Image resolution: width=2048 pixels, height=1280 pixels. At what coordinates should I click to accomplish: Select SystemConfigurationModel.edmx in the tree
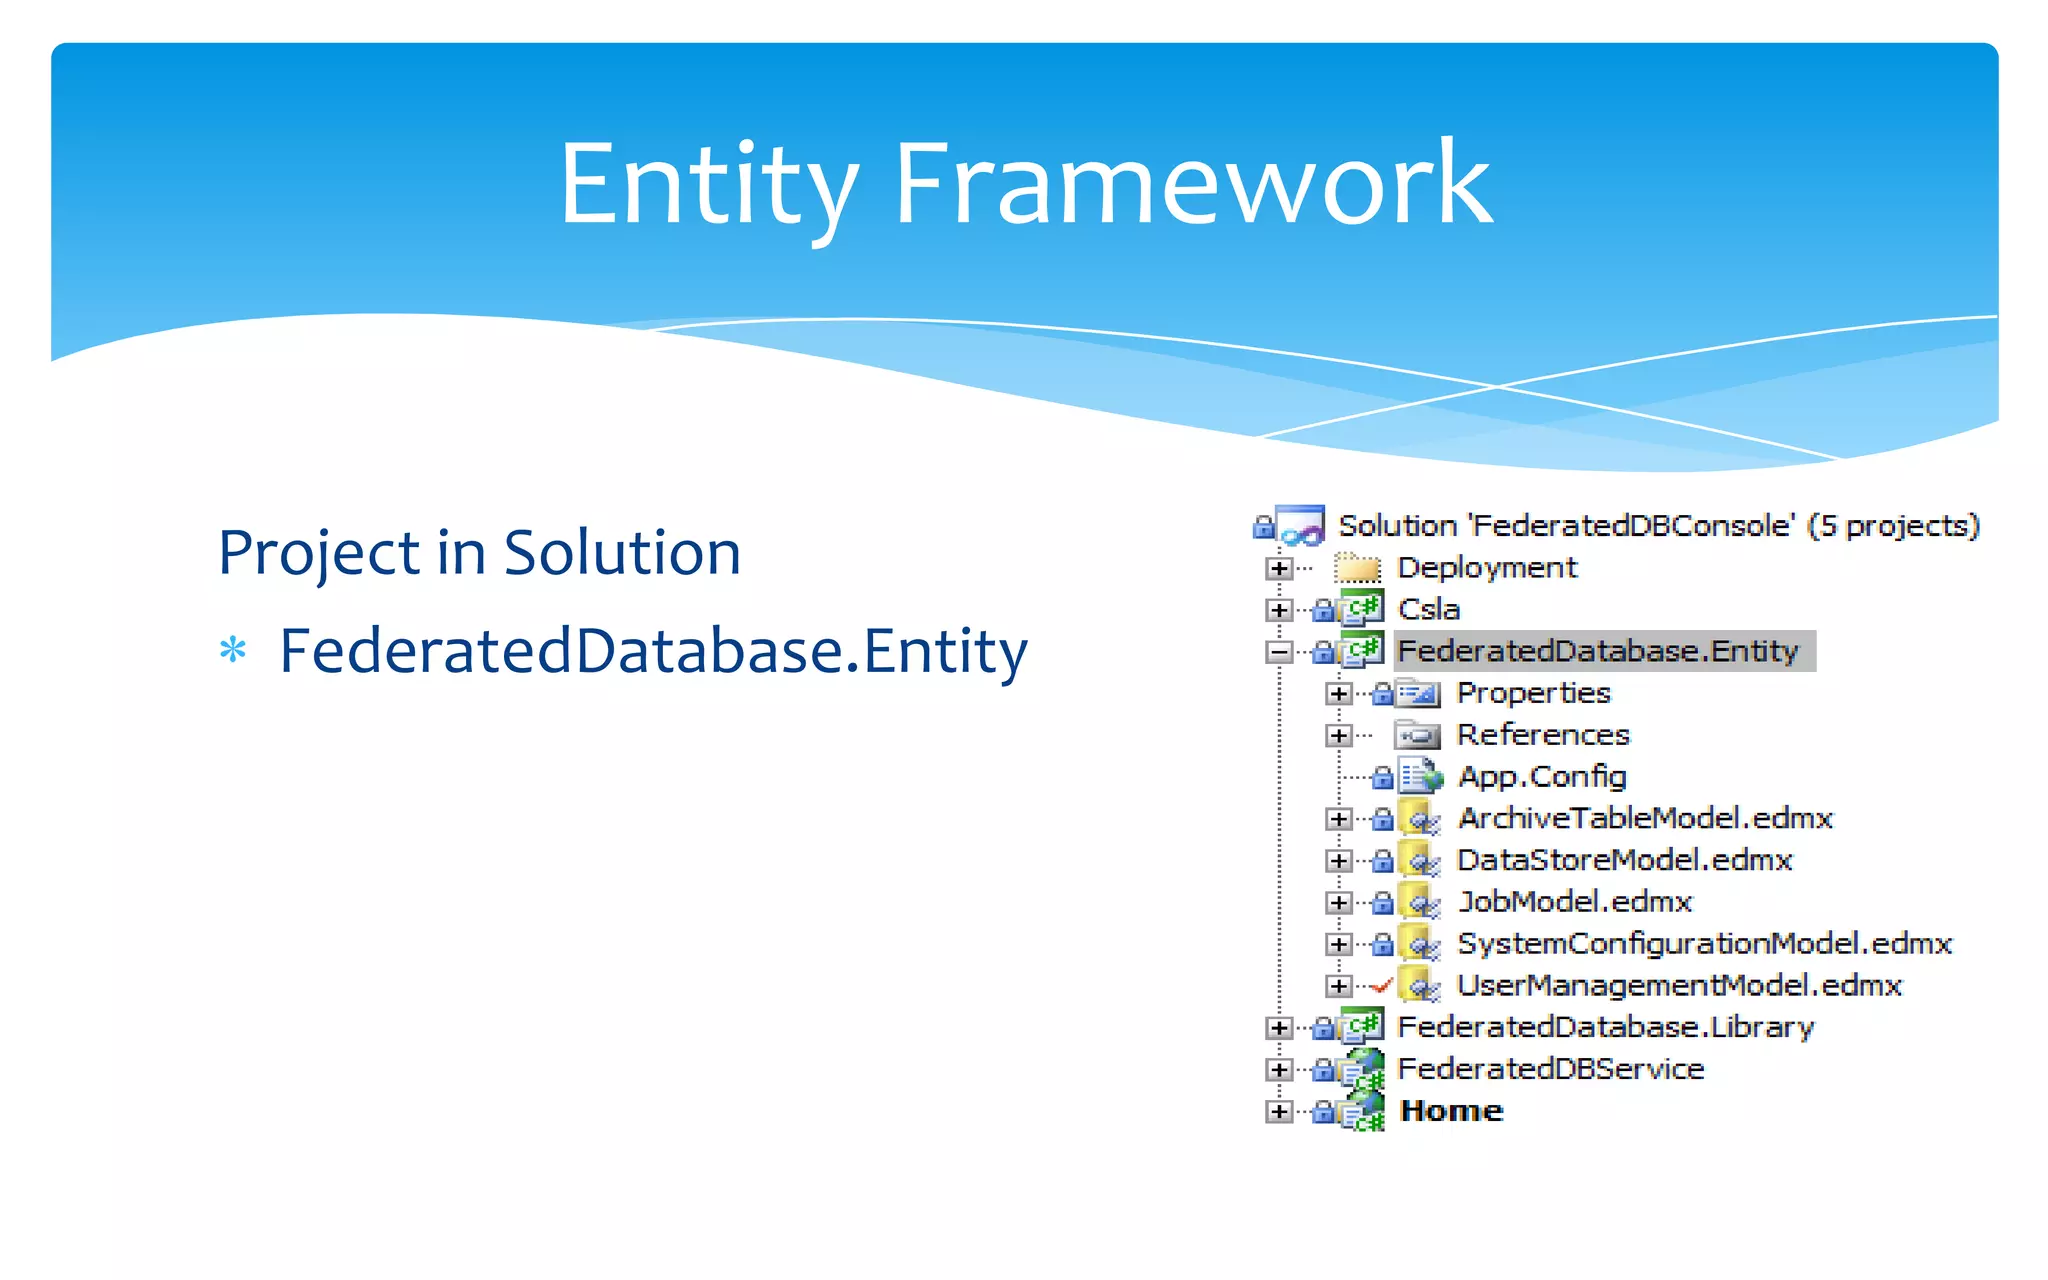pos(1705,944)
